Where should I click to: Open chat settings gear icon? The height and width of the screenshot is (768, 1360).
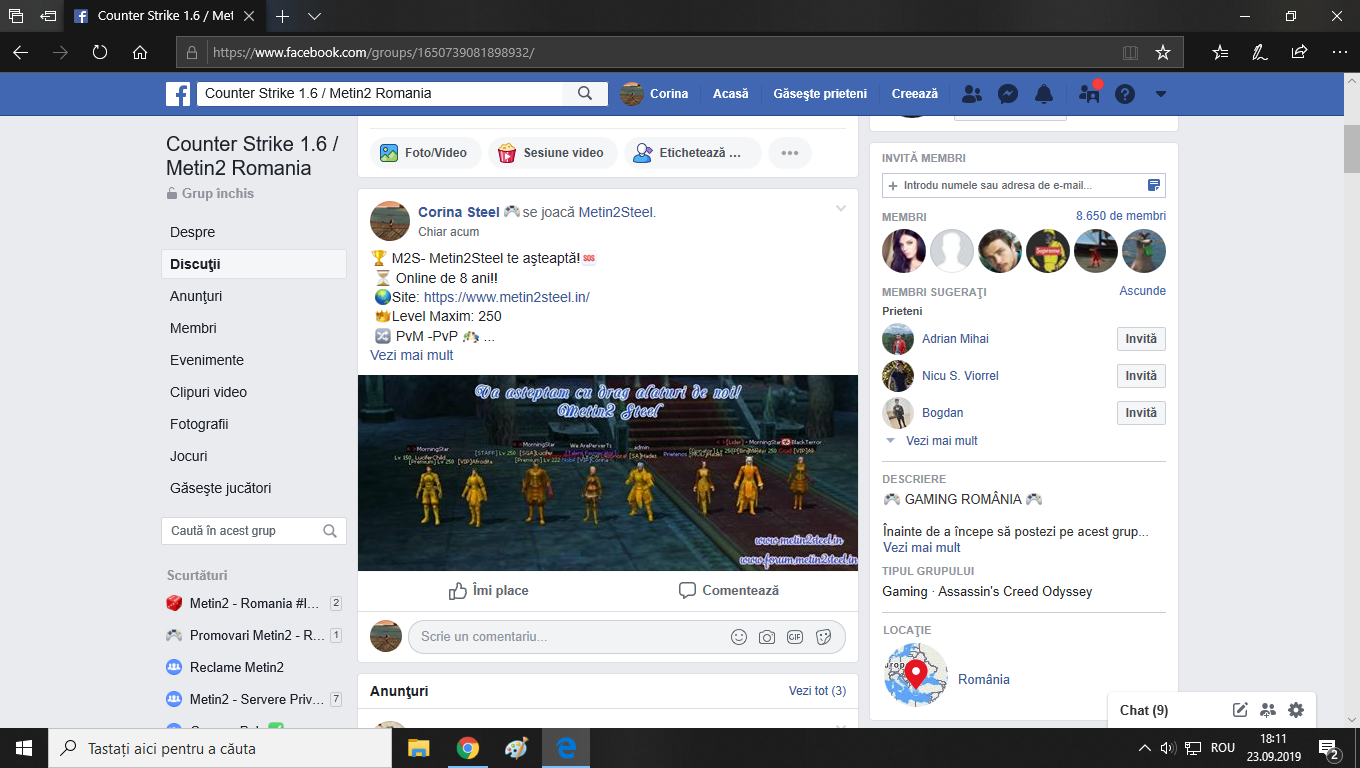[x=1296, y=710]
